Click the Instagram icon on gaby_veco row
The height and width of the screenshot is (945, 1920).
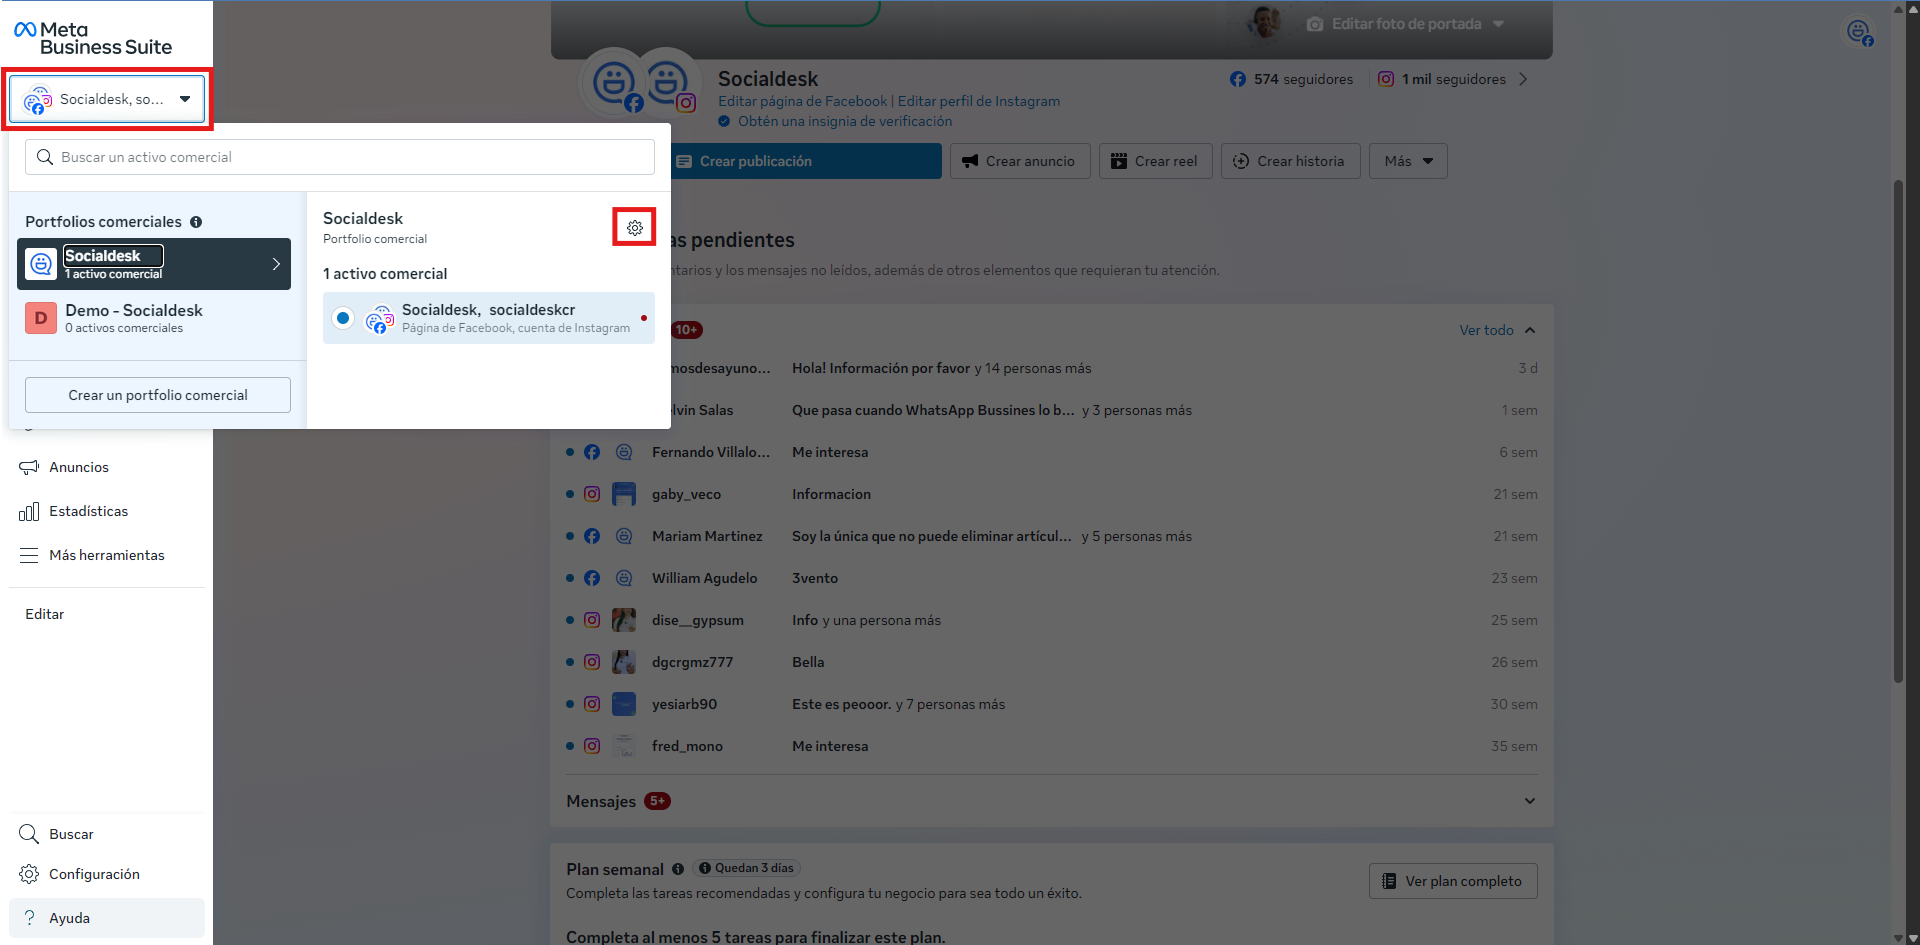[x=592, y=494]
